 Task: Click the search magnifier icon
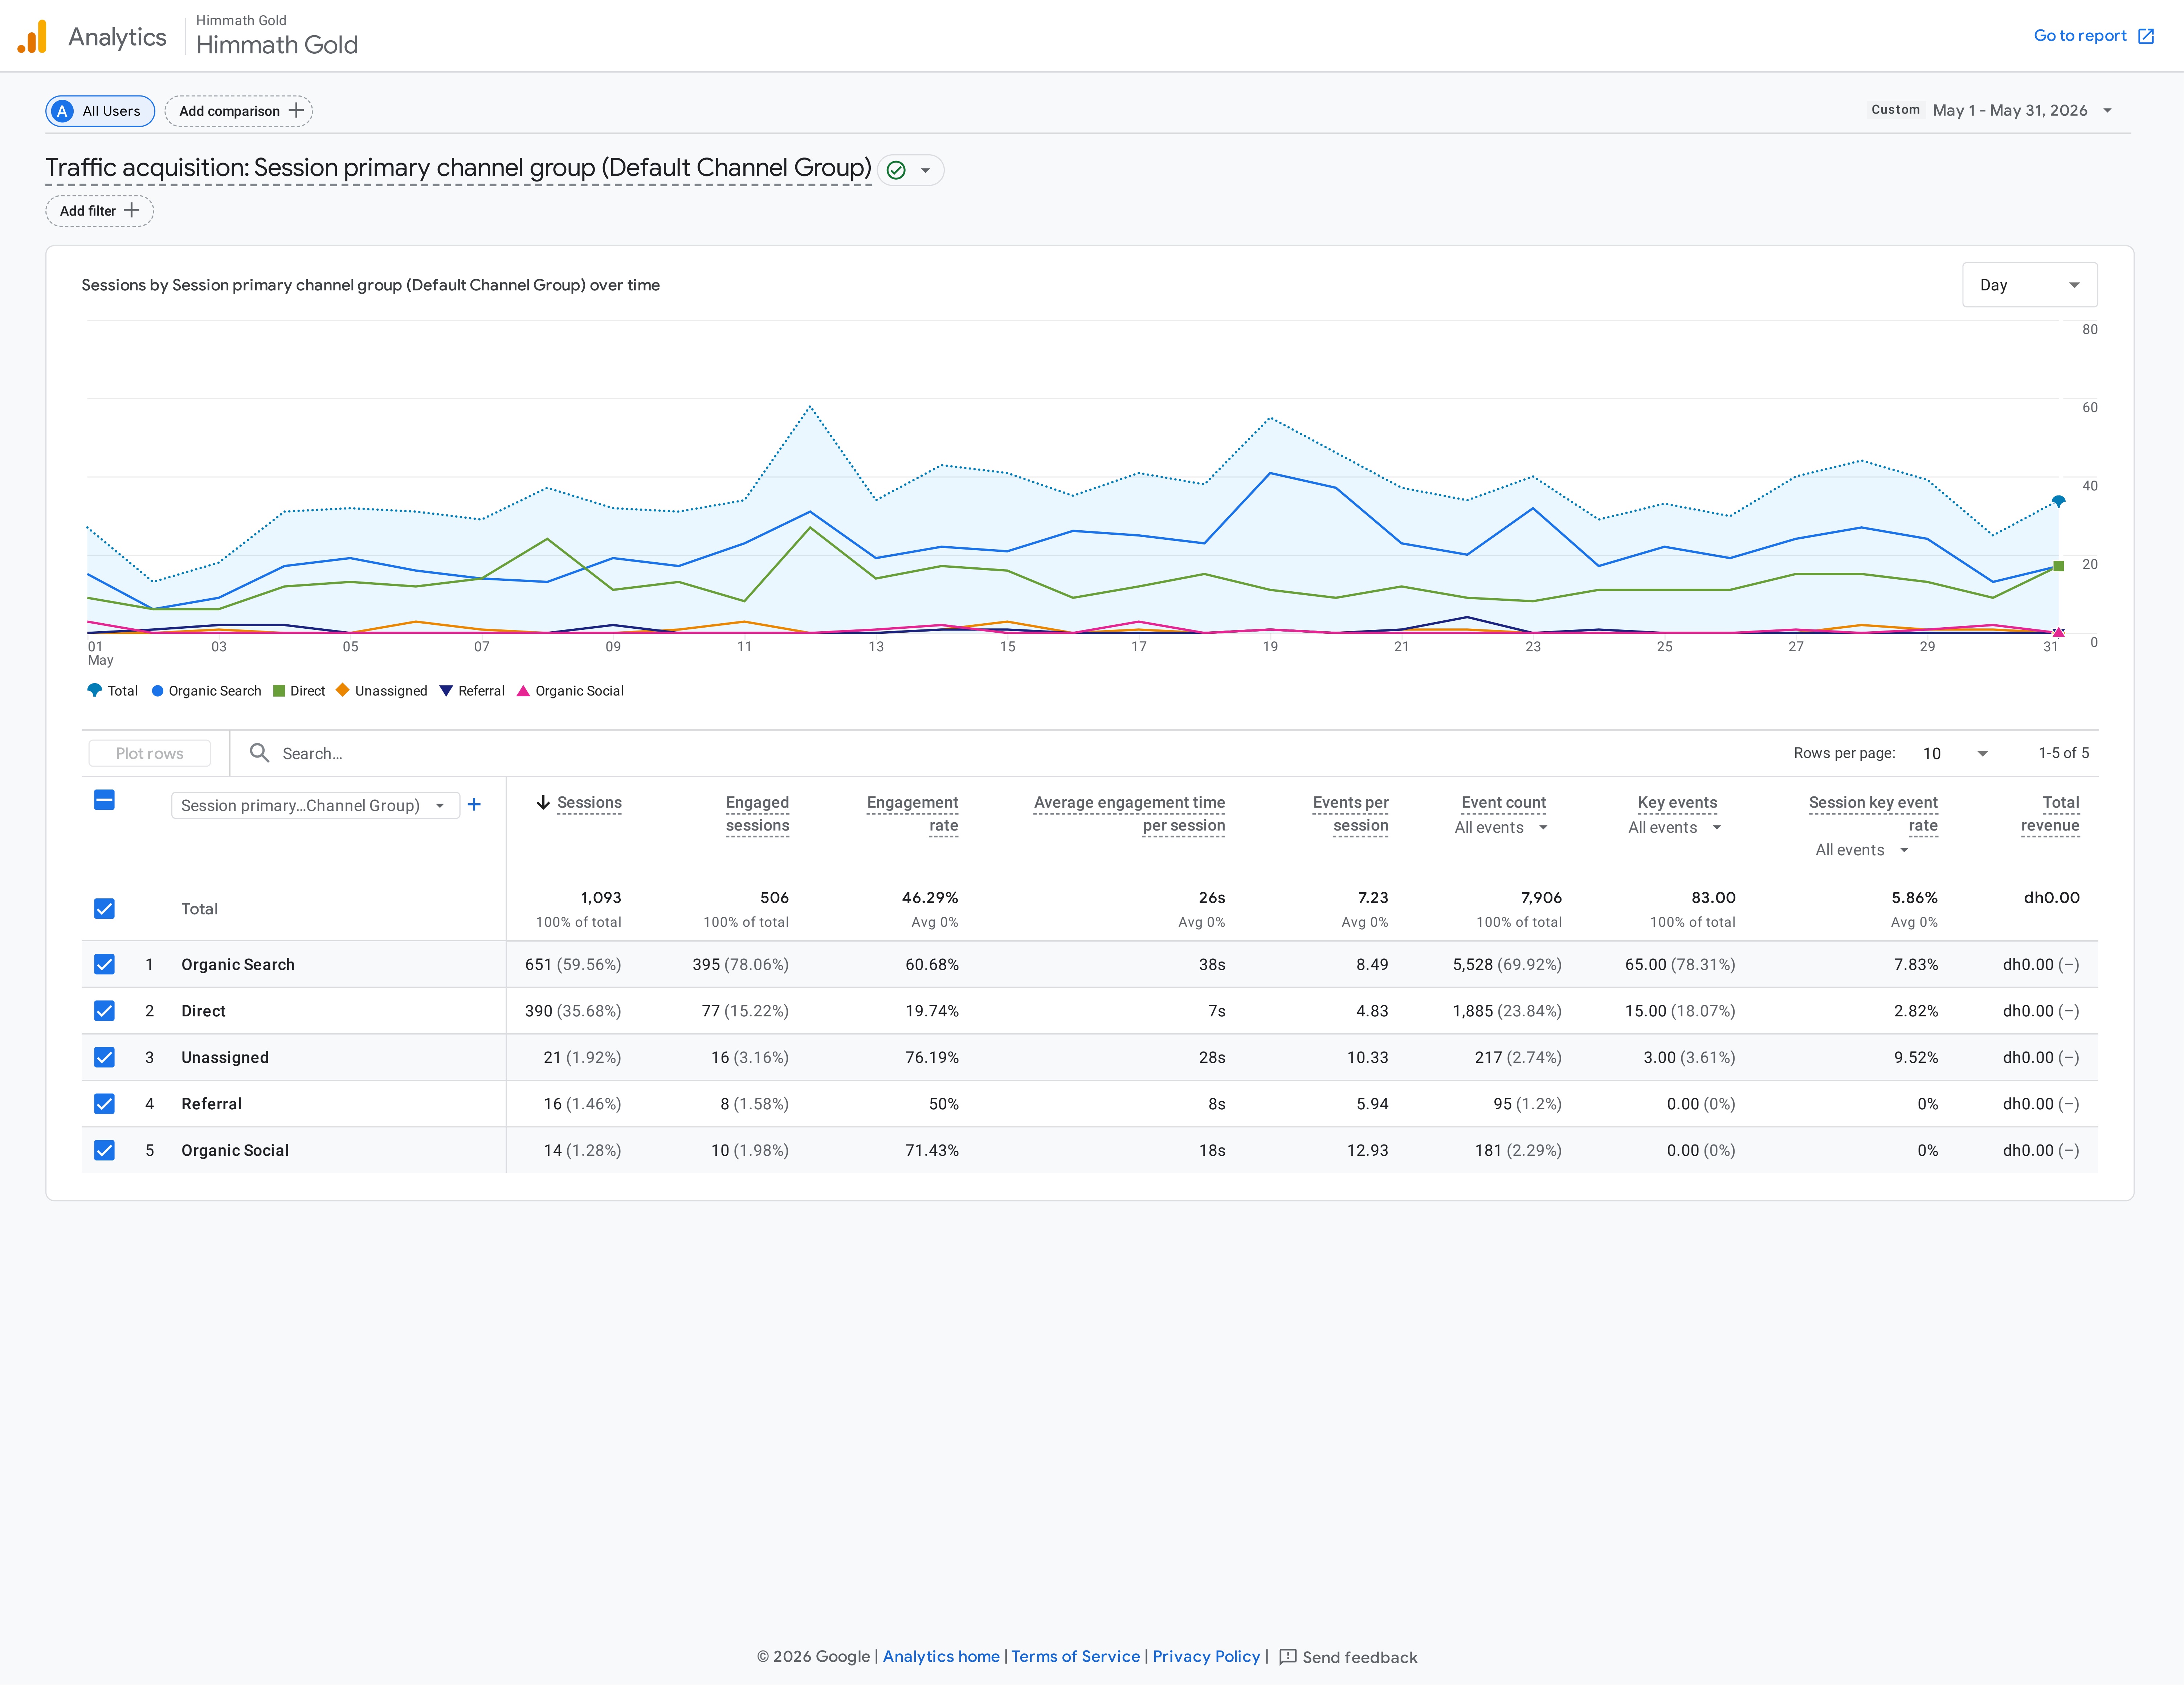click(x=259, y=753)
